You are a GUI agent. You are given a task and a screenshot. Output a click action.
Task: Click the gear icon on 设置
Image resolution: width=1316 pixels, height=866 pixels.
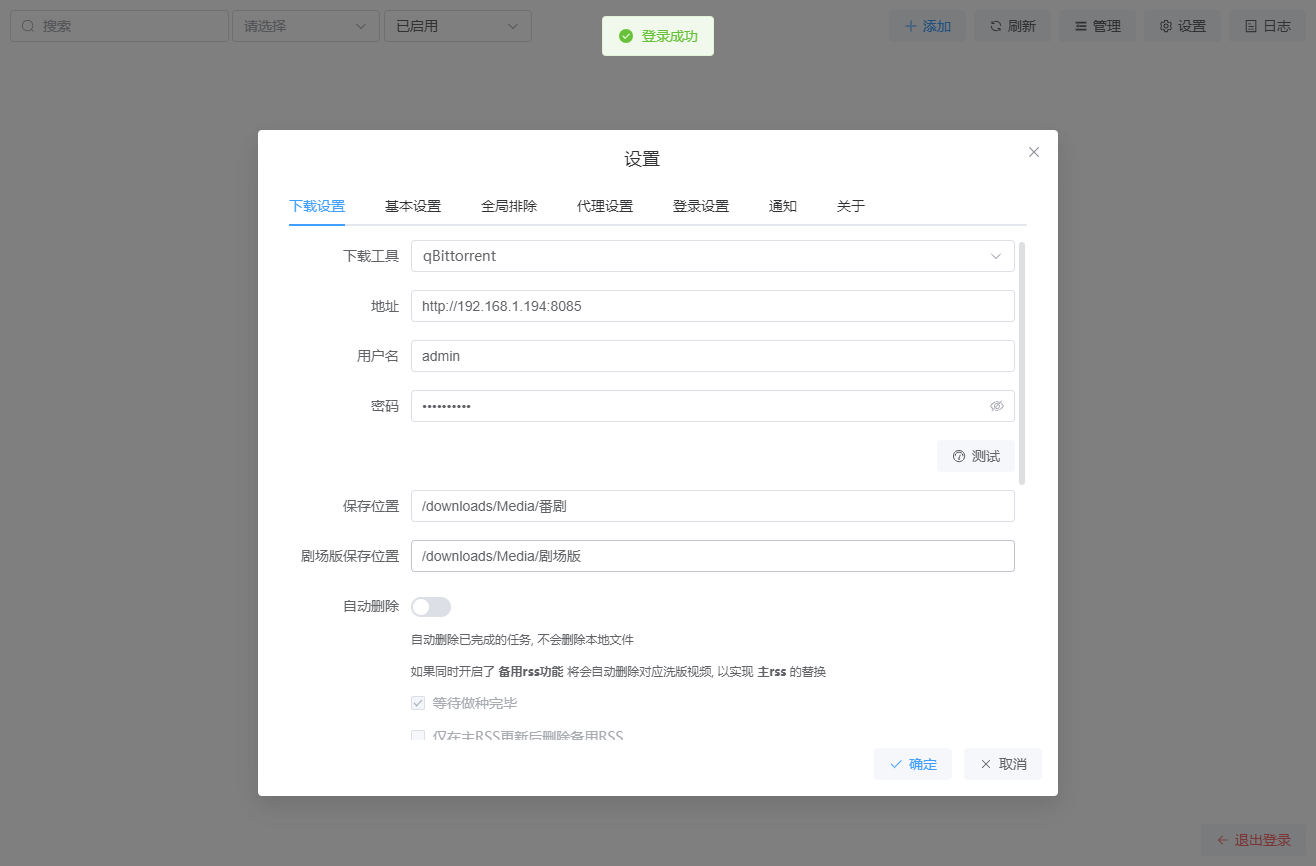(1165, 26)
